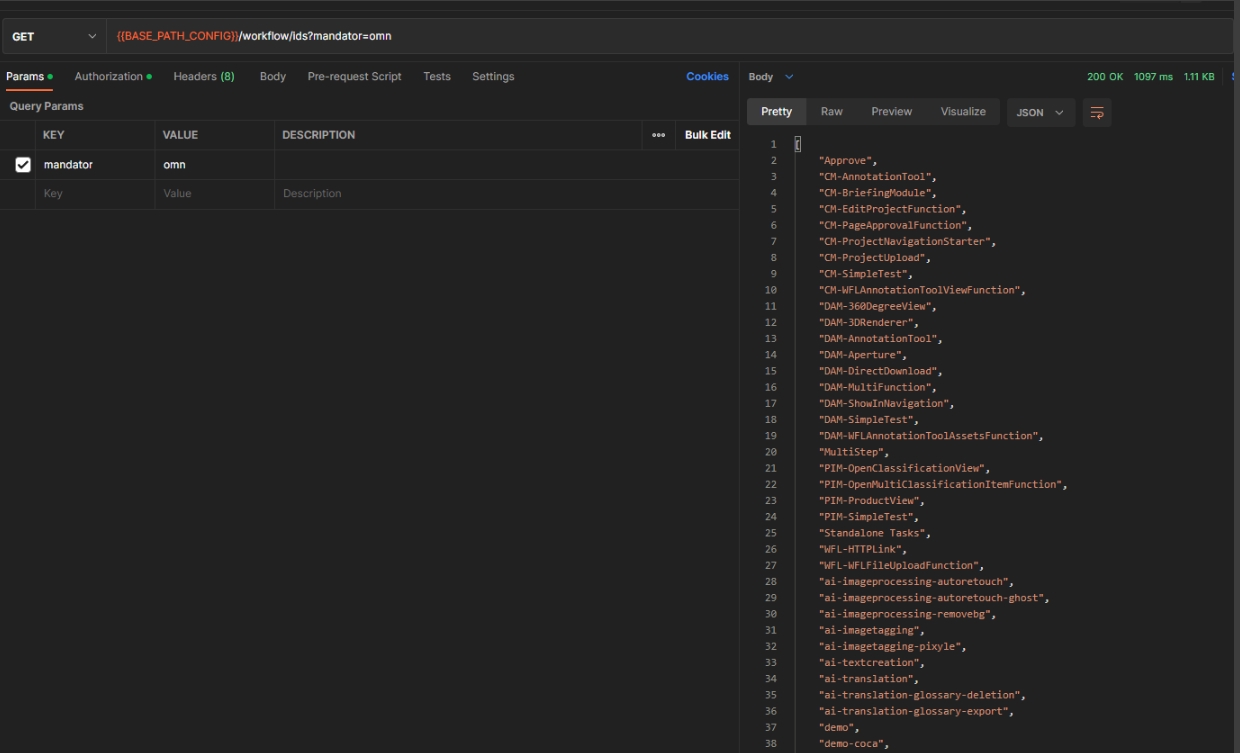
Task: Expand the JSON format dropdown
Action: coord(1040,113)
